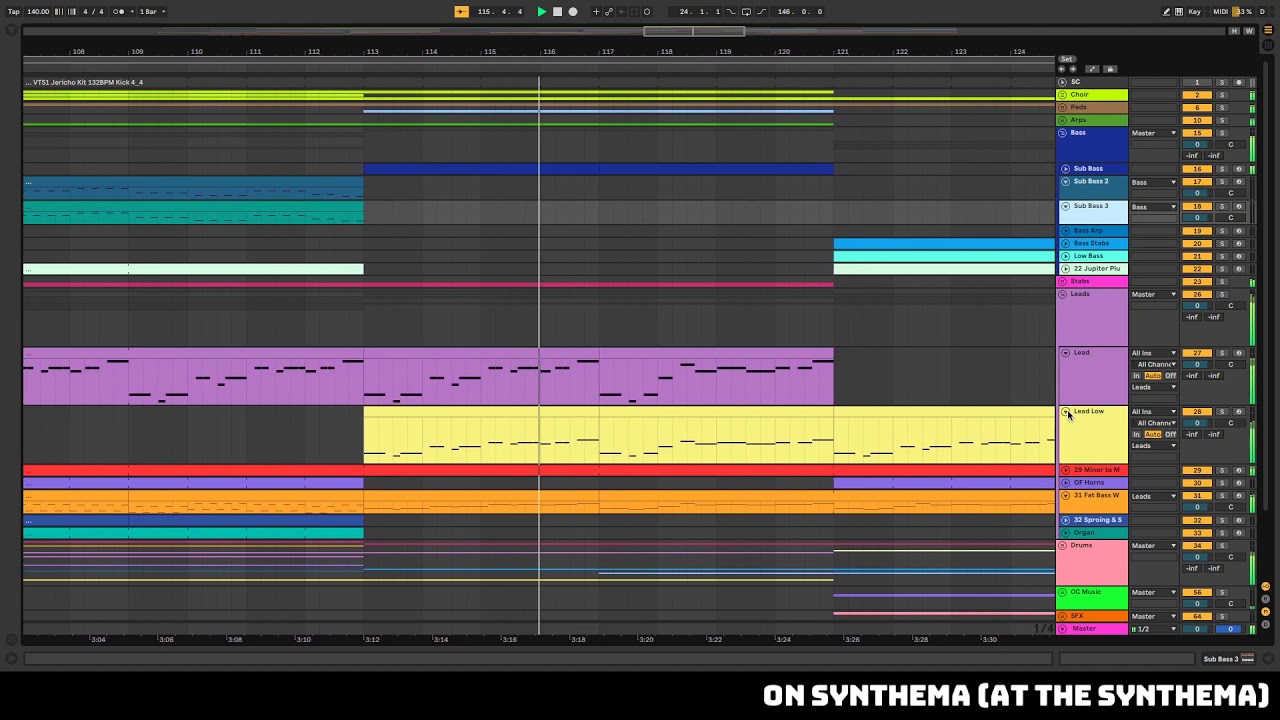The height and width of the screenshot is (720, 1280).
Task: Toggle the computer MIDI keyboard icon
Action: coord(1180,12)
